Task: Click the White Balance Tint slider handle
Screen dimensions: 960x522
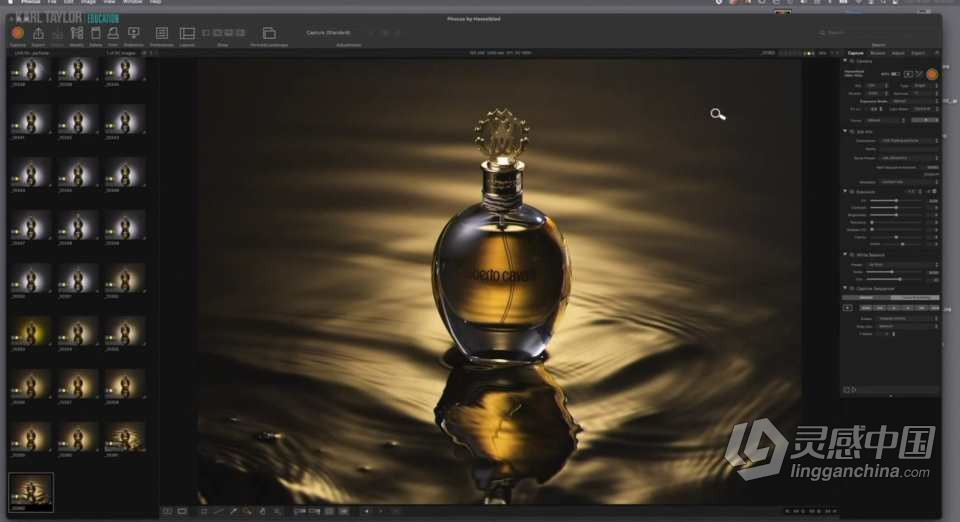Action: (x=900, y=279)
